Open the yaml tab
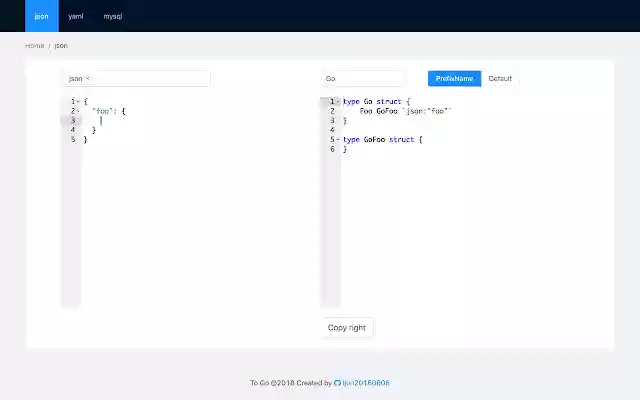640x400 pixels. 76,16
